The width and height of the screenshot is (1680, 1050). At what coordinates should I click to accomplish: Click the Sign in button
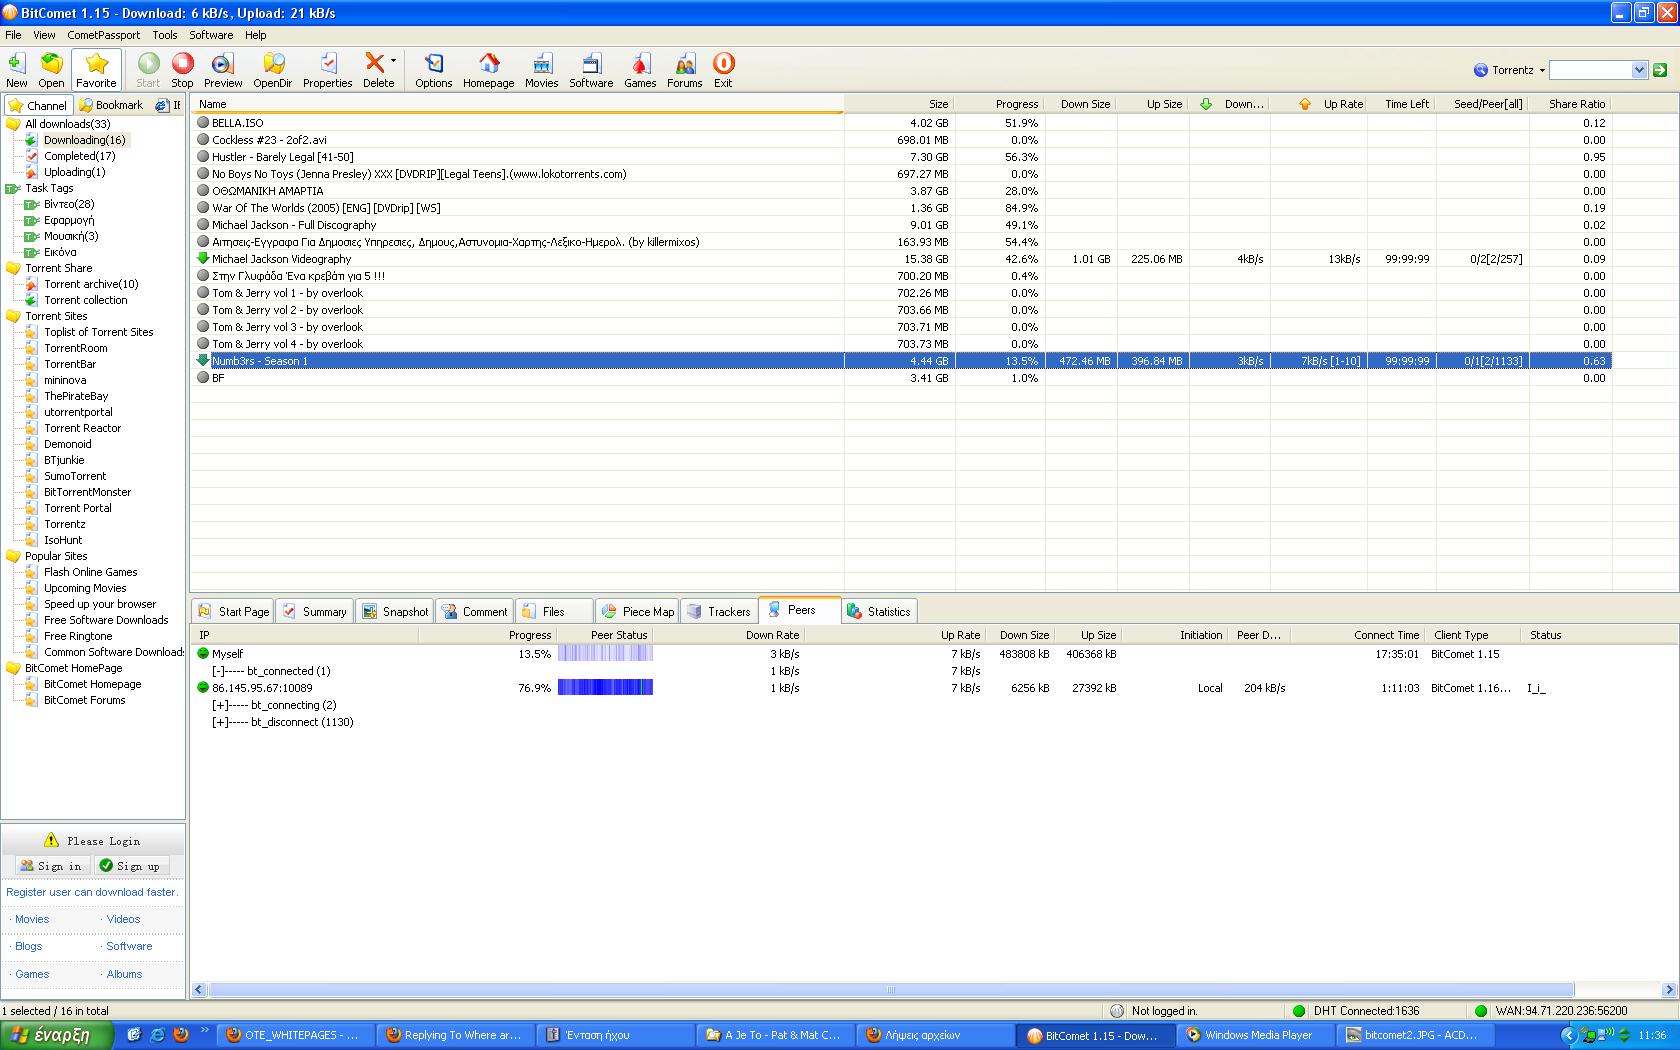coord(52,866)
